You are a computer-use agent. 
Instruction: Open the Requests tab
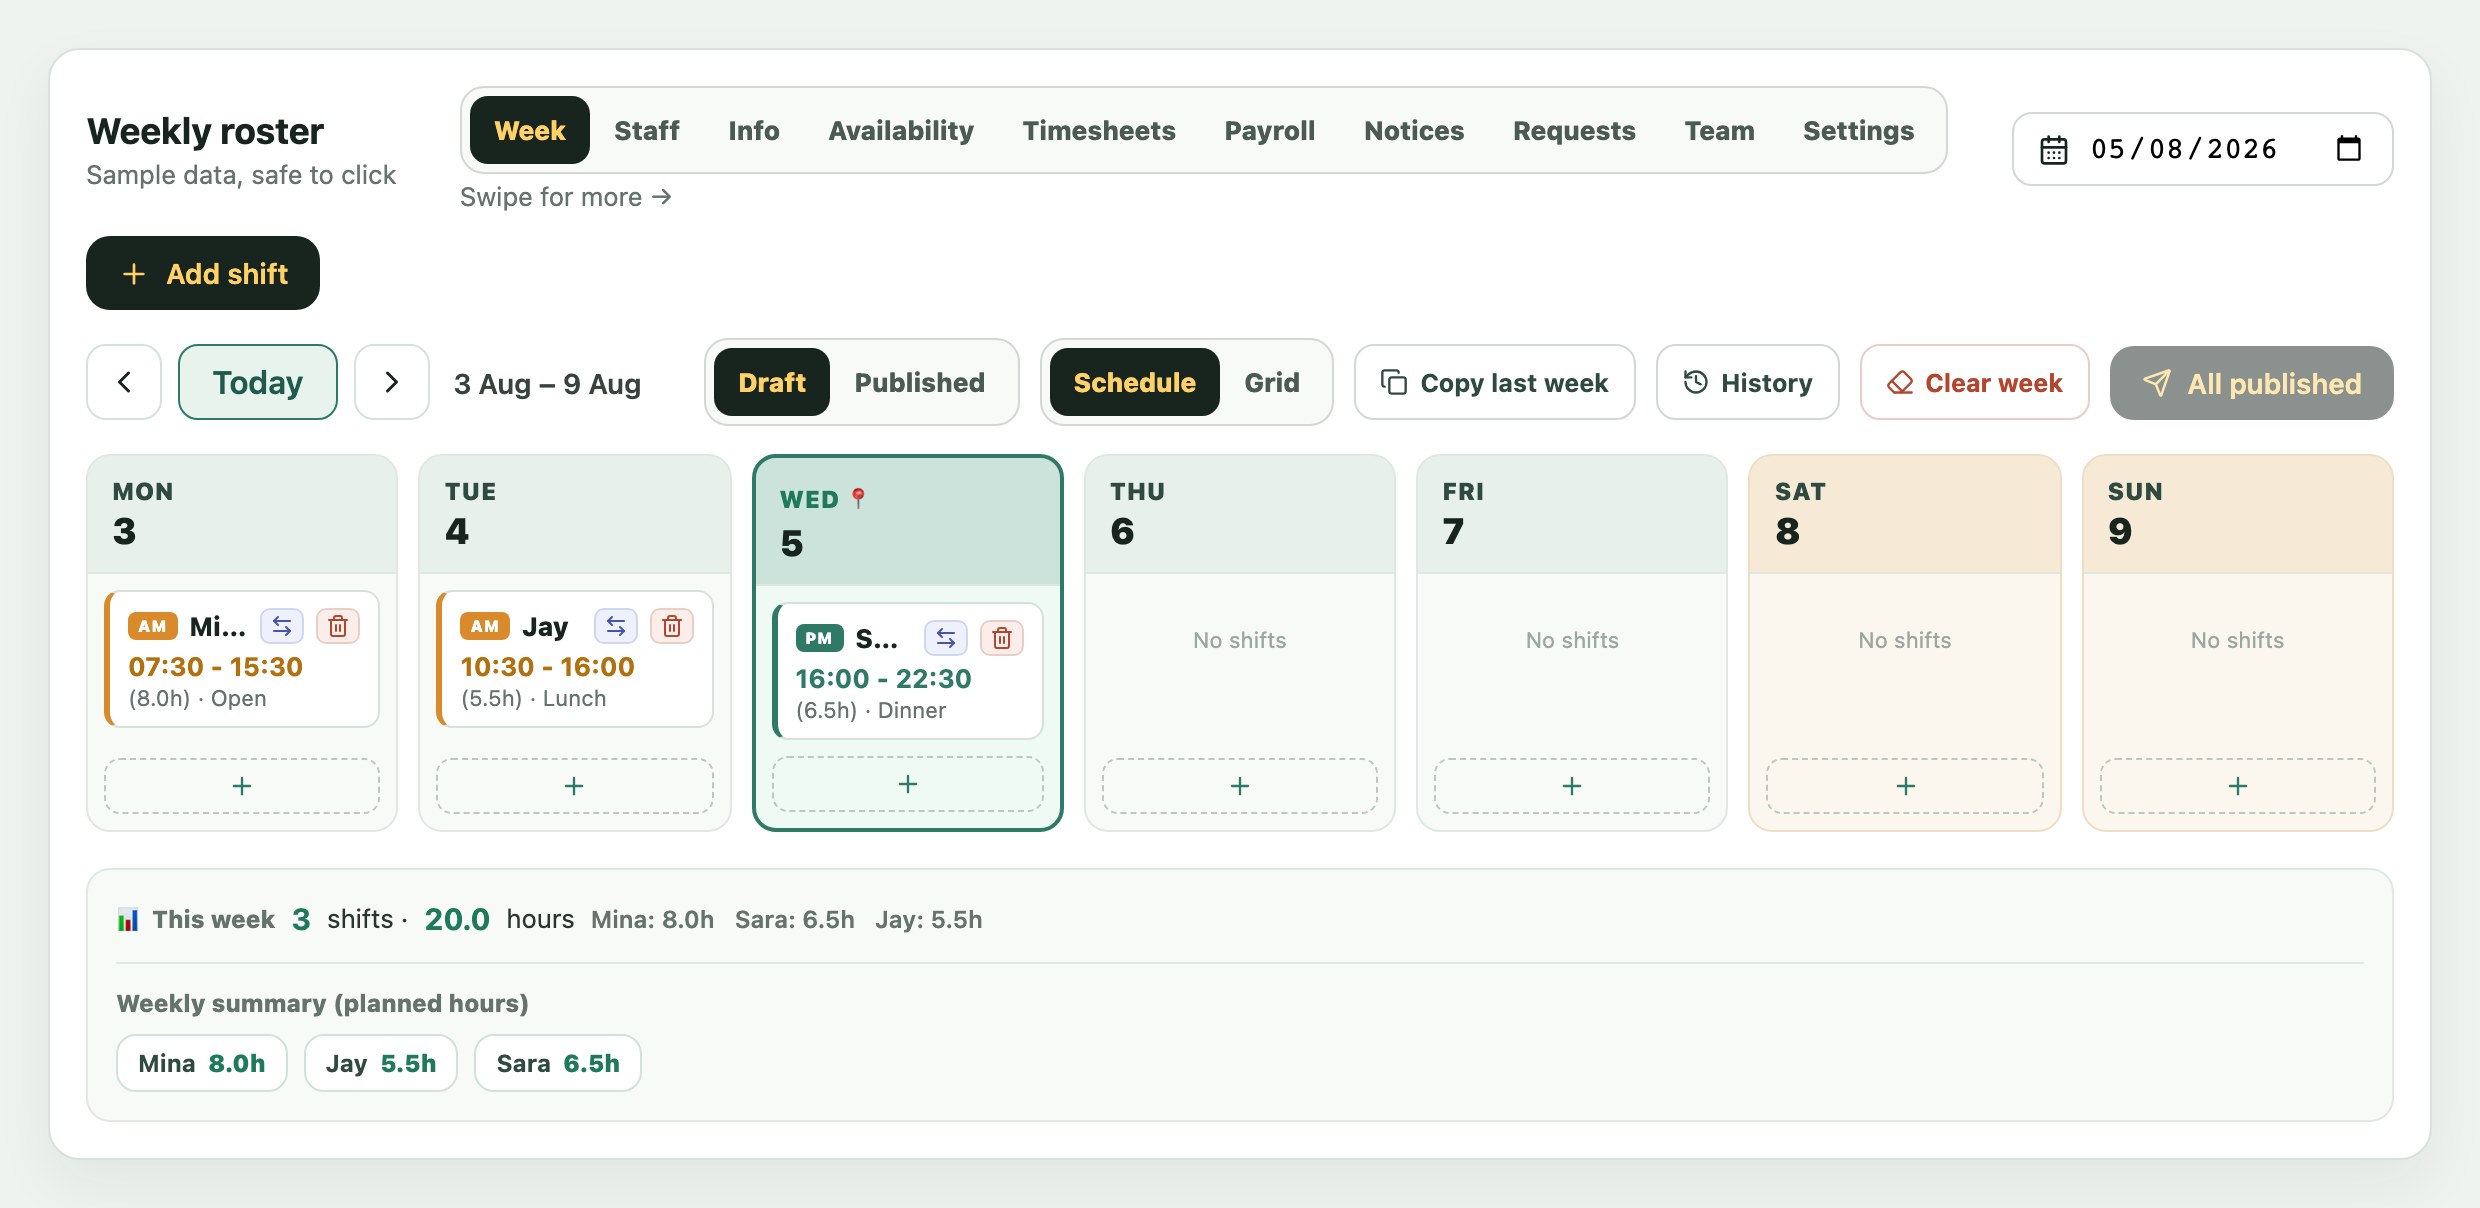click(x=1574, y=130)
